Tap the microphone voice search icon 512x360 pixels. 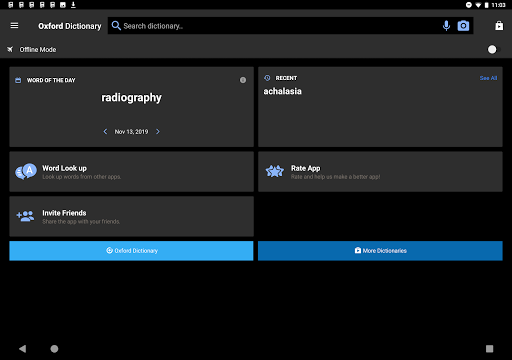tap(446, 26)
